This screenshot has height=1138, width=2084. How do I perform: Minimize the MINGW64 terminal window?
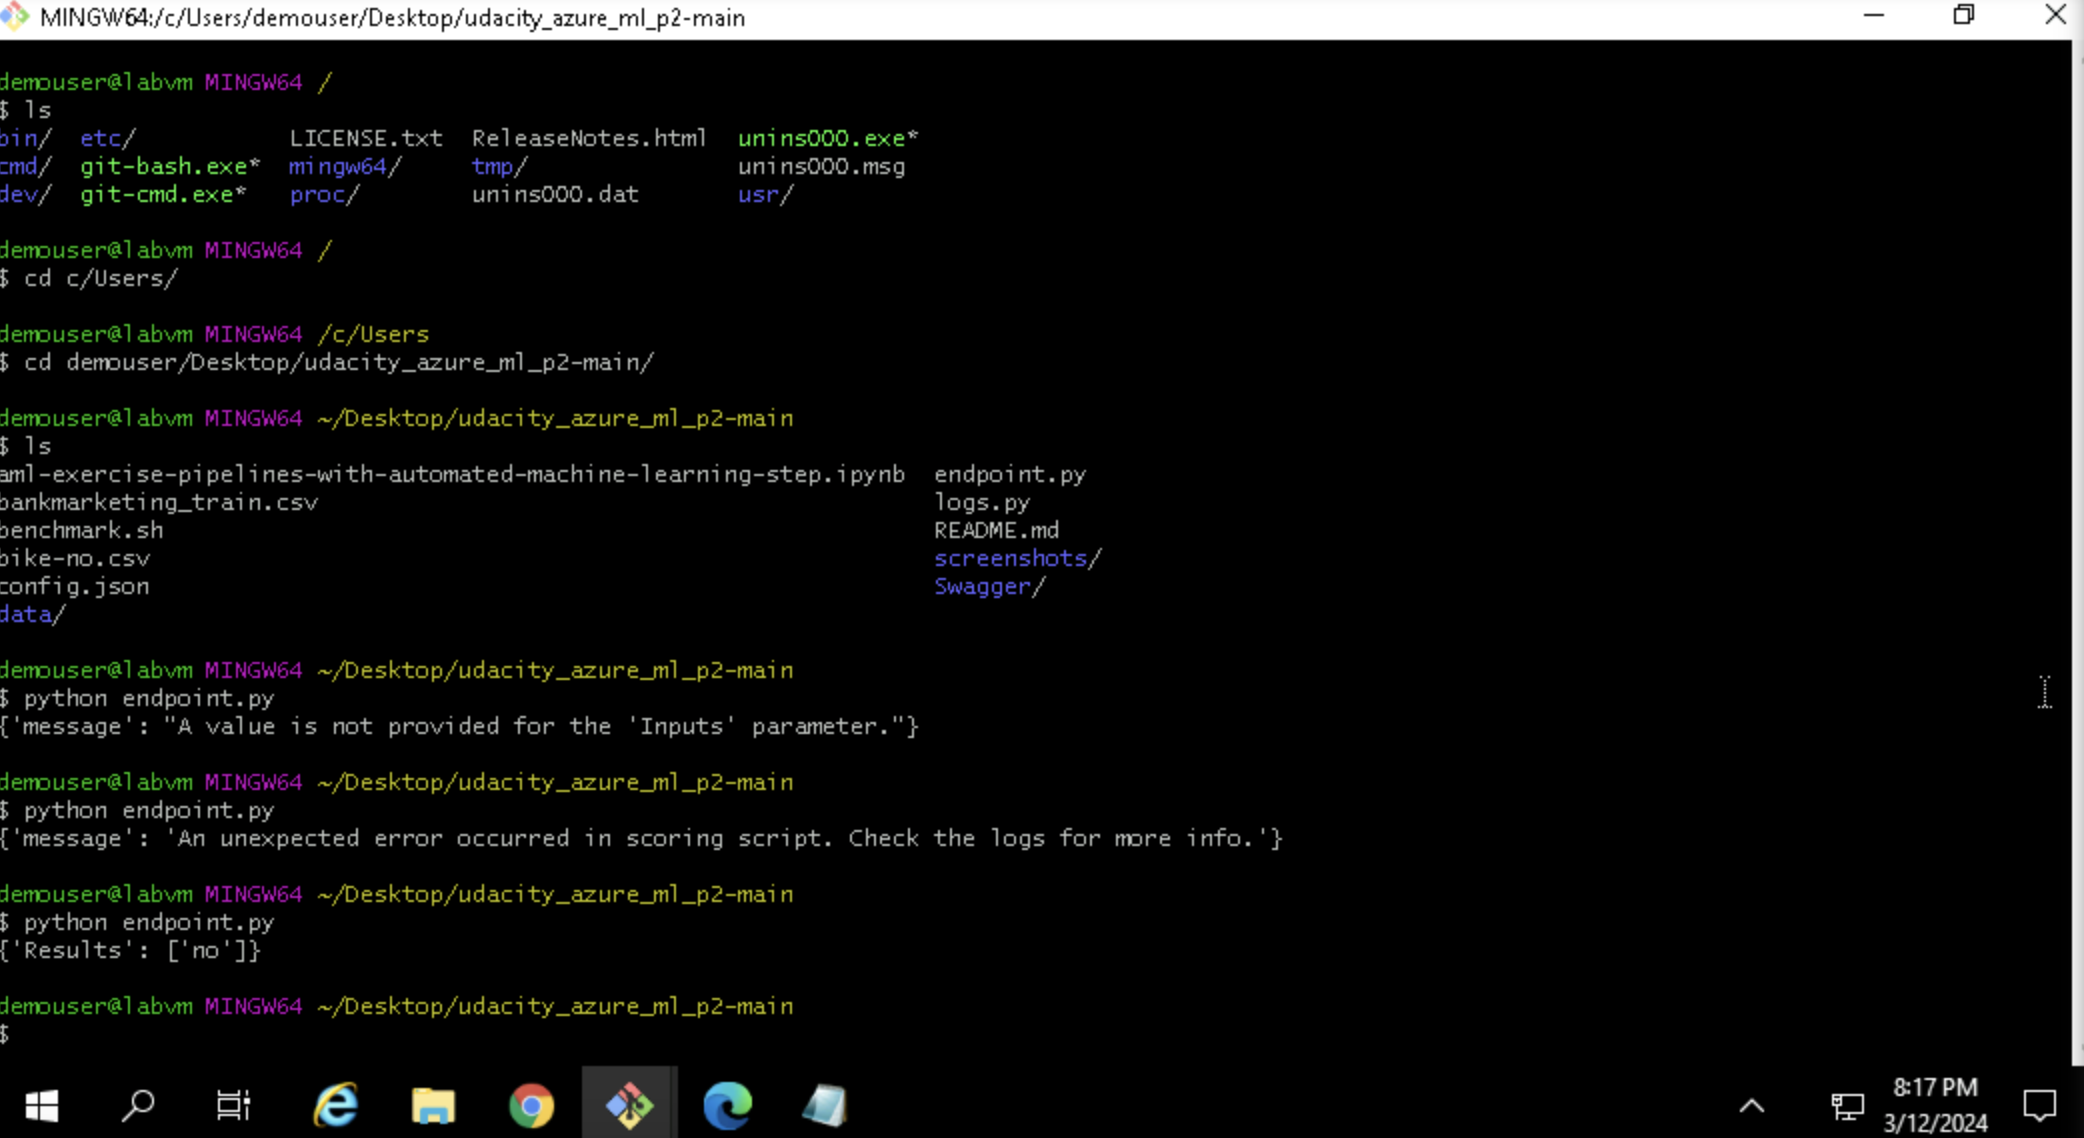(x=1874, y=16)
